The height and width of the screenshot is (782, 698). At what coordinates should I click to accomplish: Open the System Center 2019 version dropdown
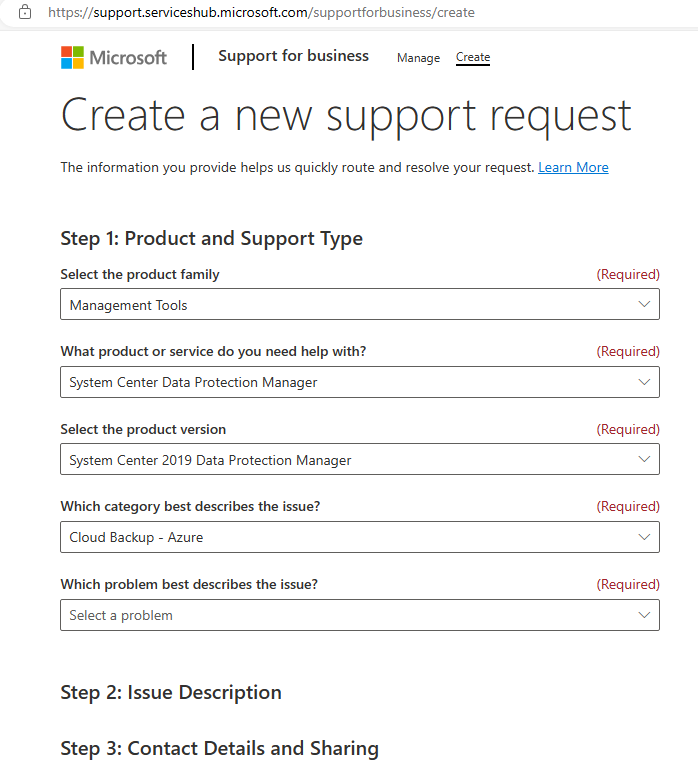(x=359, y=459)
